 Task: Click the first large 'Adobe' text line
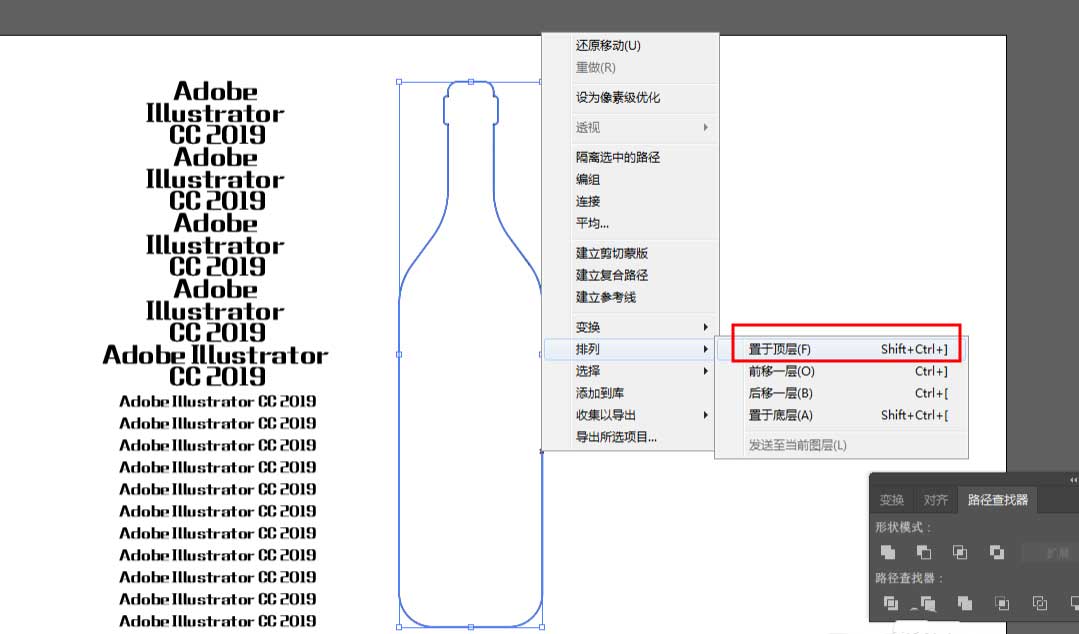coord(215,92)
